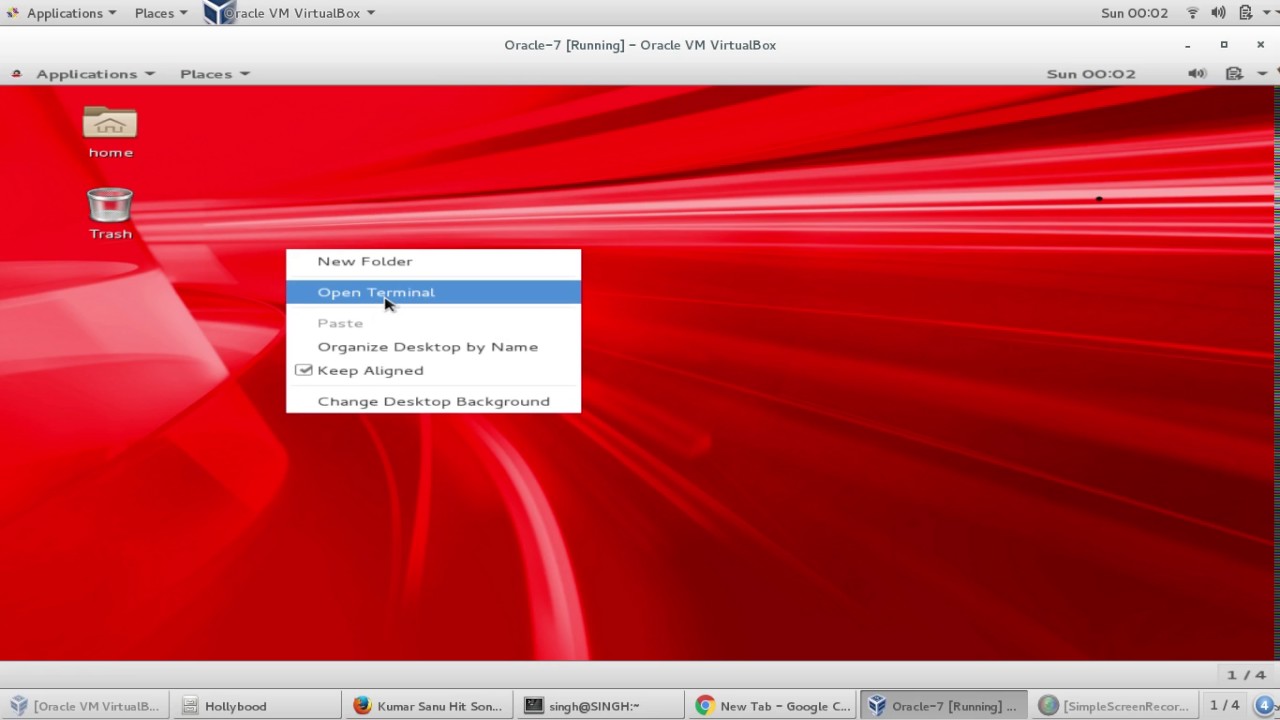Open the Trash desktop icon
Image resolution: width=1280 pixels, height=720 pixels.
(110, 213)
